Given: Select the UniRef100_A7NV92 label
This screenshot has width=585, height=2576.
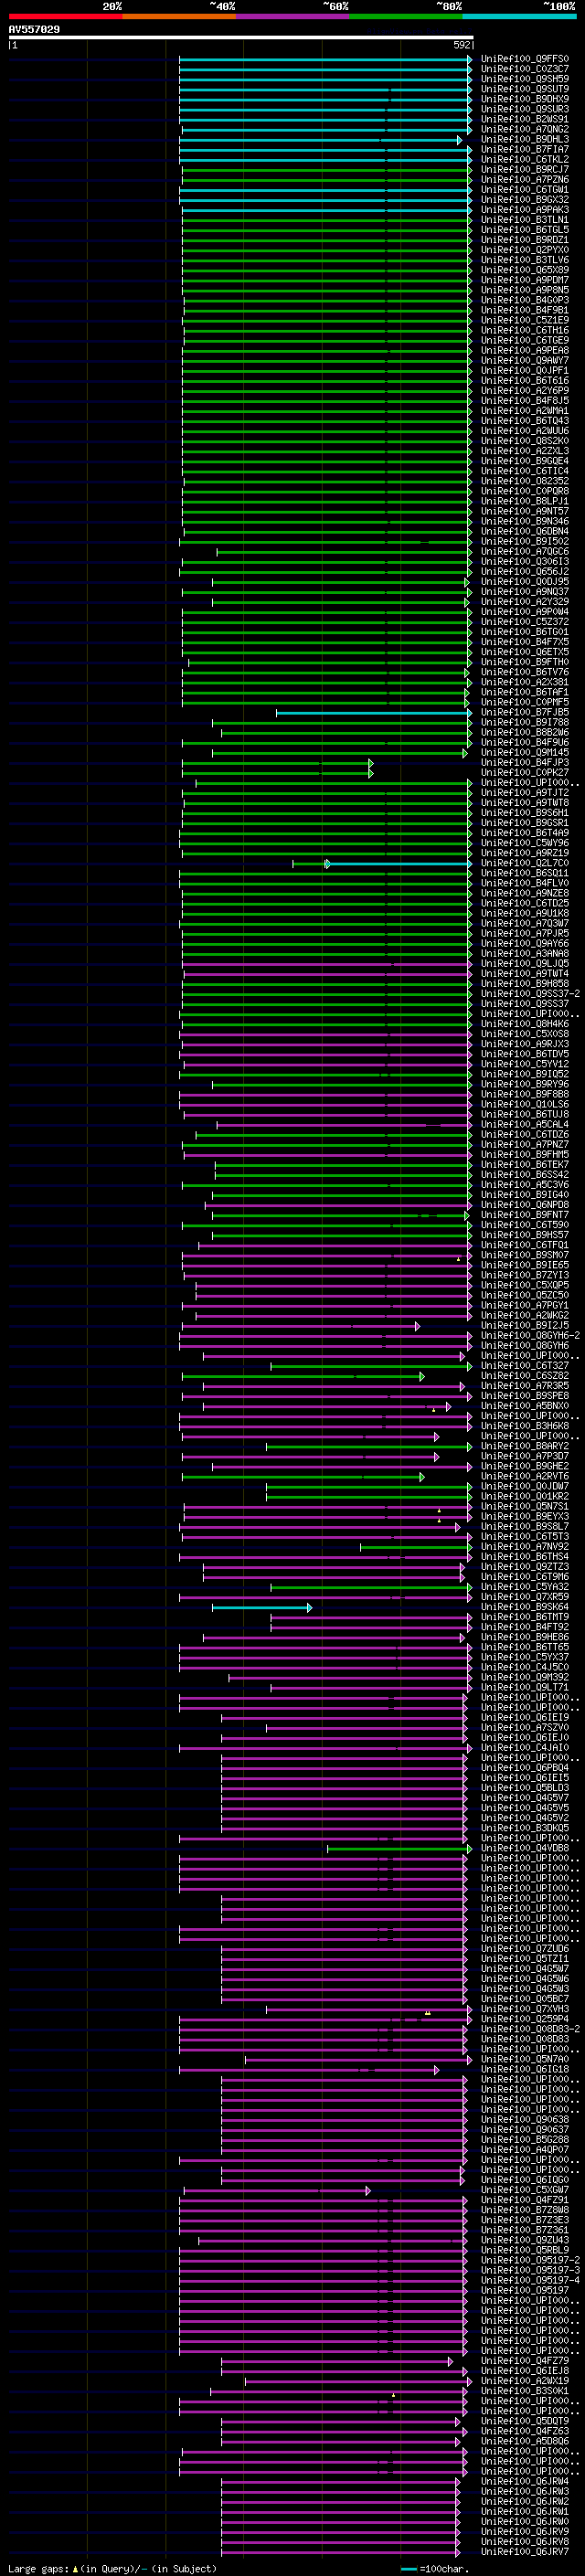Looking at the screenshot, I should [x=525, y=1548].
